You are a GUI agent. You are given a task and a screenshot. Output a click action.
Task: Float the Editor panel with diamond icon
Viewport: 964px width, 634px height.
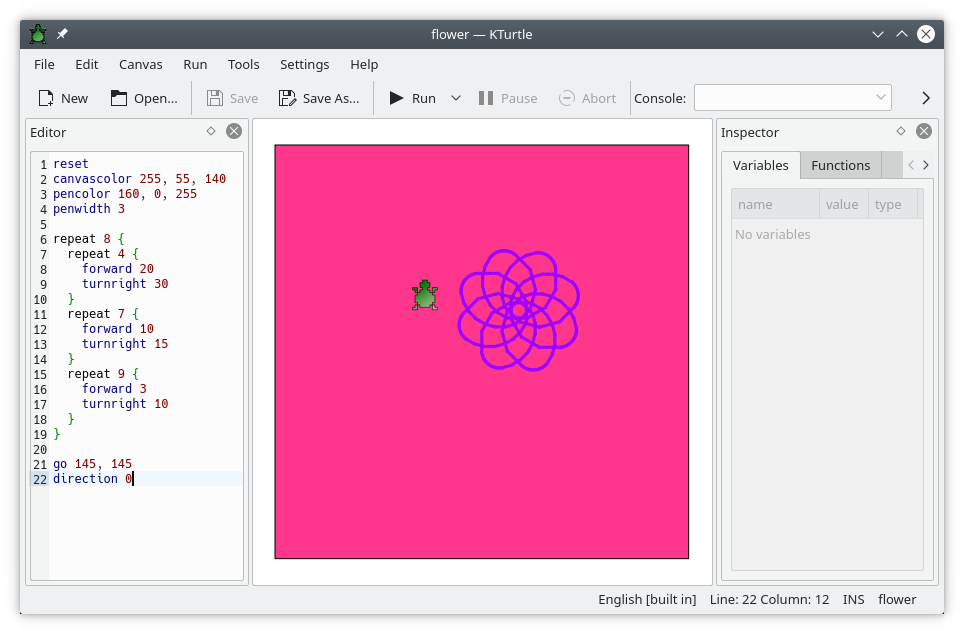pos(211,131)
